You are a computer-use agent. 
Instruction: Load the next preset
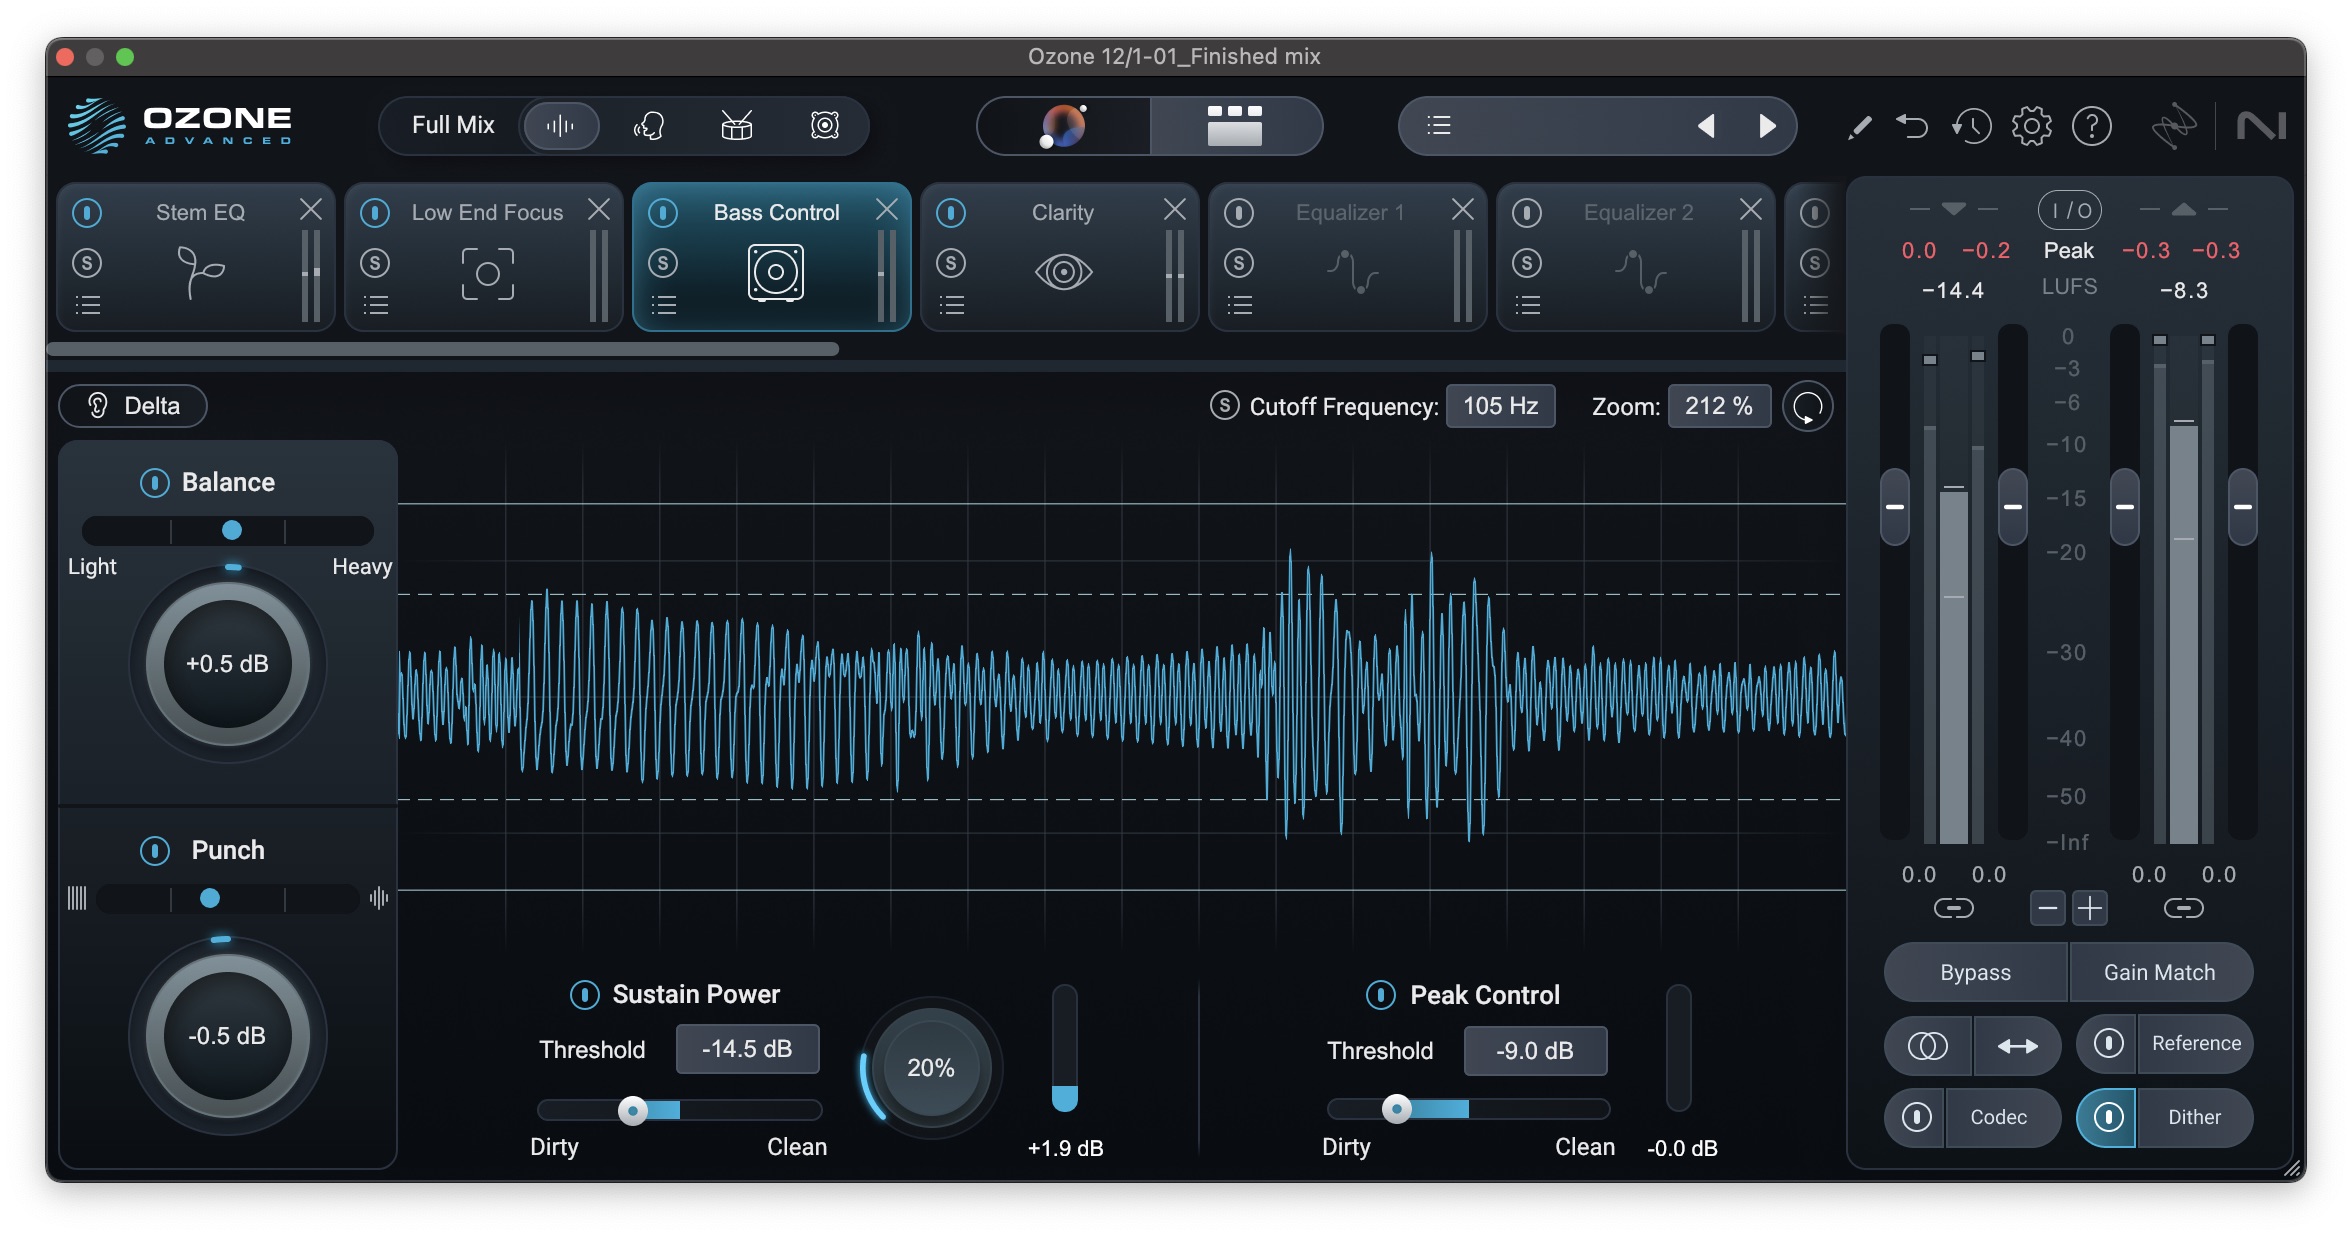click(1767, 126)
